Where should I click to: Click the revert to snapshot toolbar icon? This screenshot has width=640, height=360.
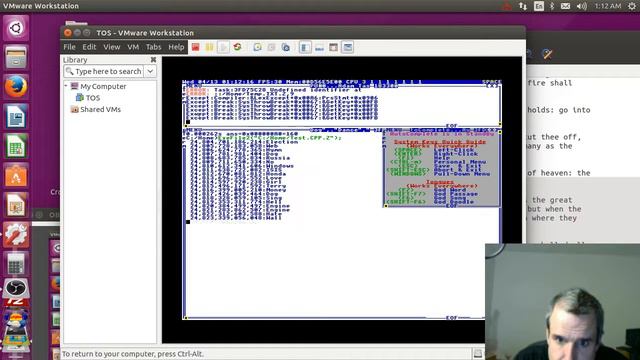click(x=271, y=47)
